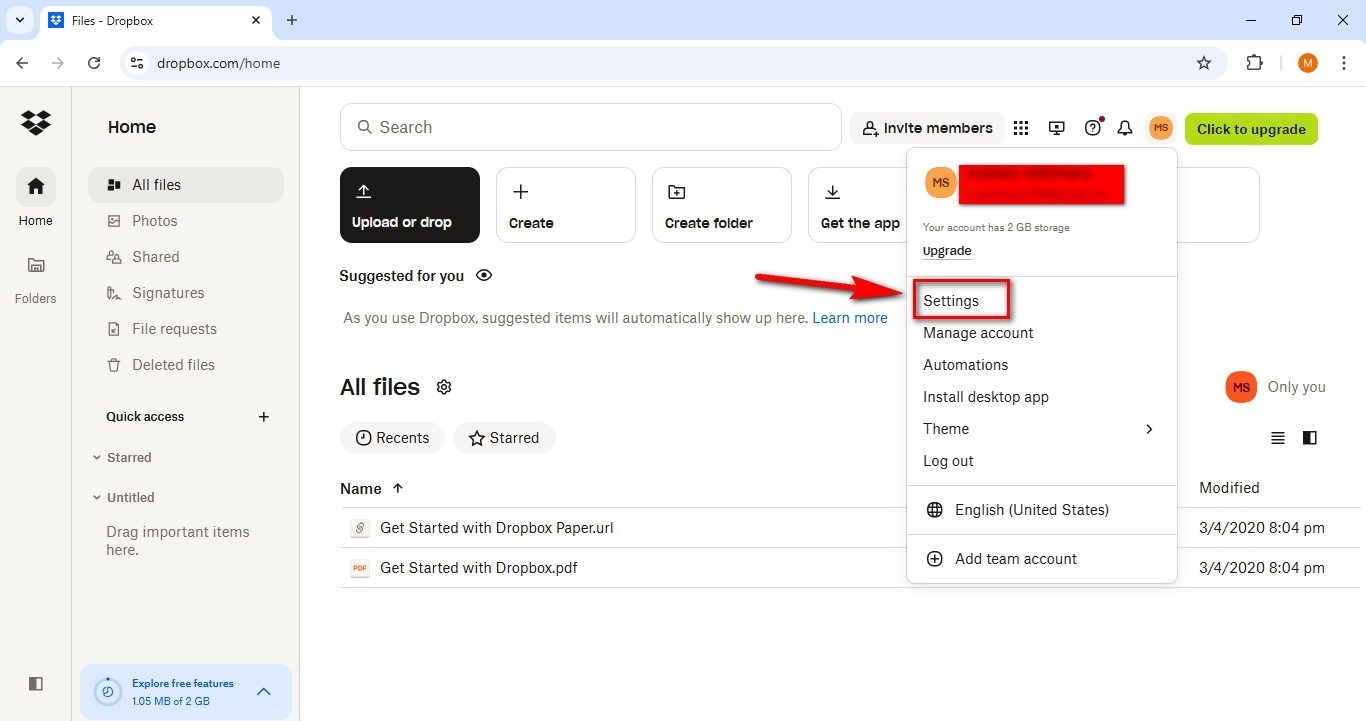Click the storage usage 1.05 MB of 2 GB
This screenshot has width=1366, height=721.
tap(171, 701)
